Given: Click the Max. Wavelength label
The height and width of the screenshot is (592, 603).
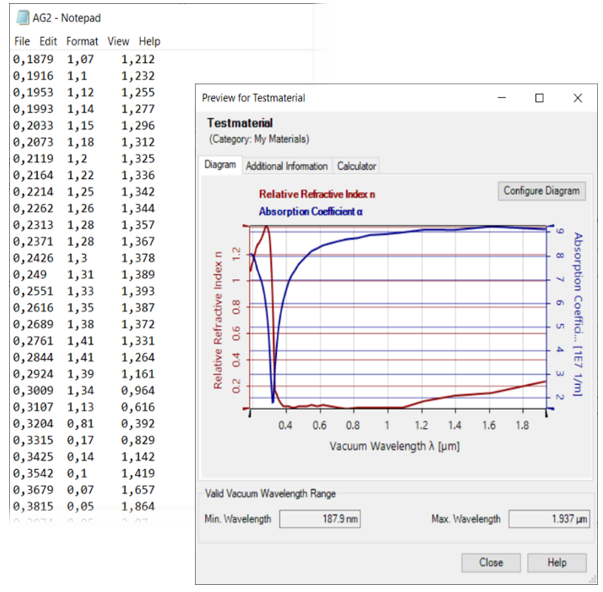Looking at the screenshot, I should (x=466, y=519).
